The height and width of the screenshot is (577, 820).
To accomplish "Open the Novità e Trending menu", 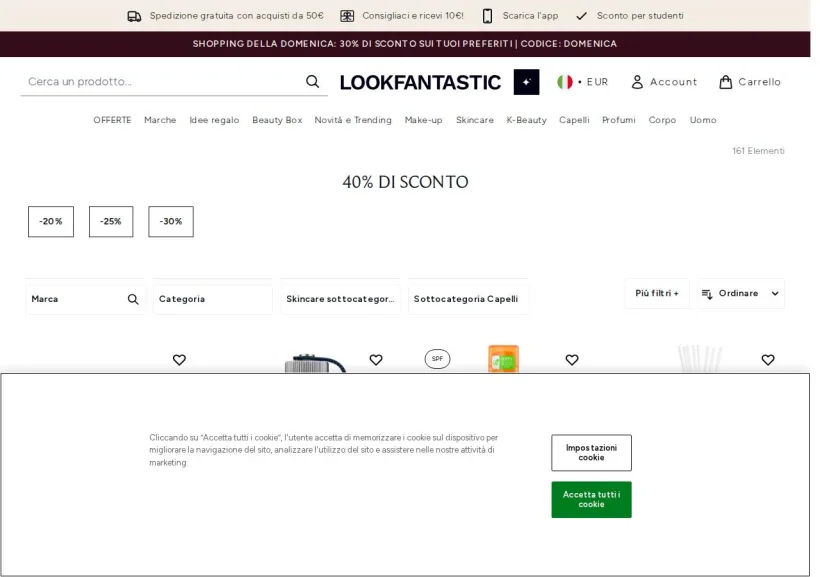I will pyautogui.click(x=353, y=120).
